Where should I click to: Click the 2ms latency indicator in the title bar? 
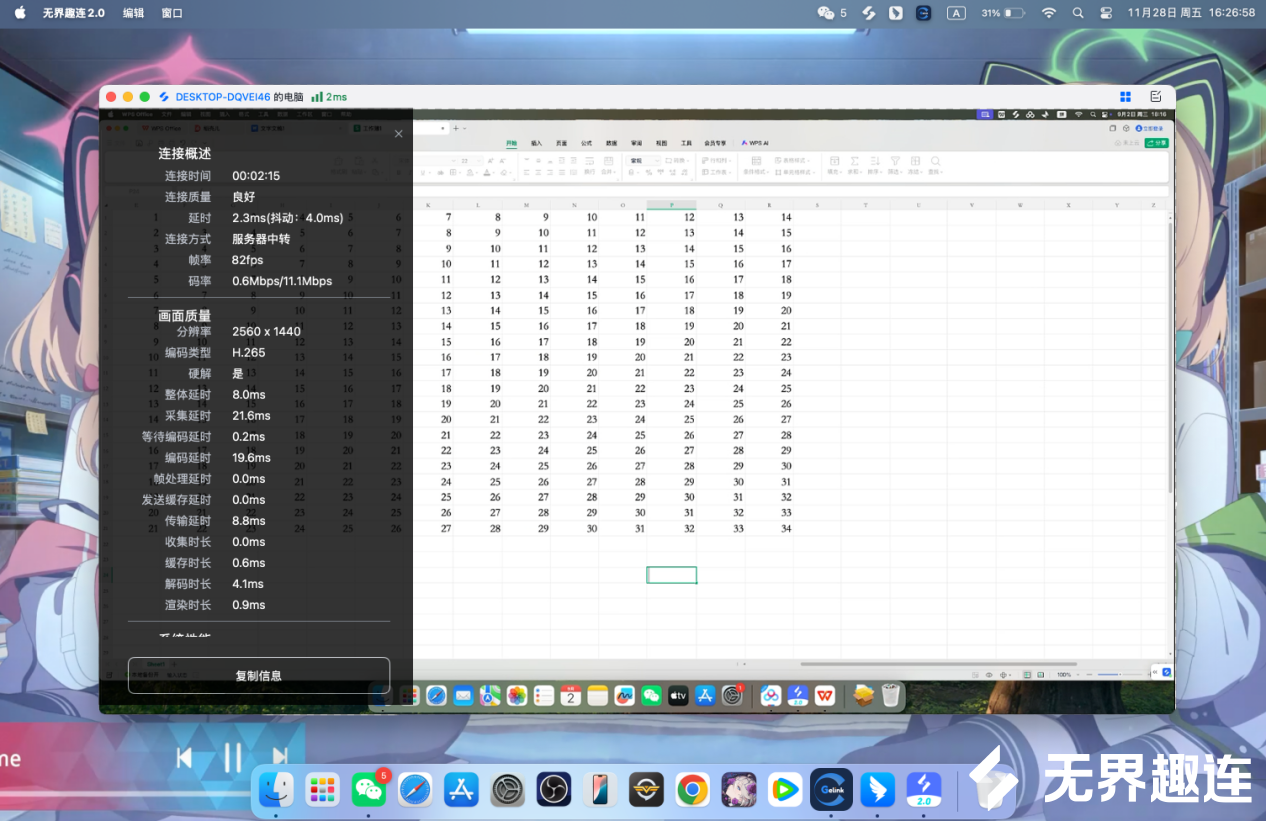click(329, 97)
